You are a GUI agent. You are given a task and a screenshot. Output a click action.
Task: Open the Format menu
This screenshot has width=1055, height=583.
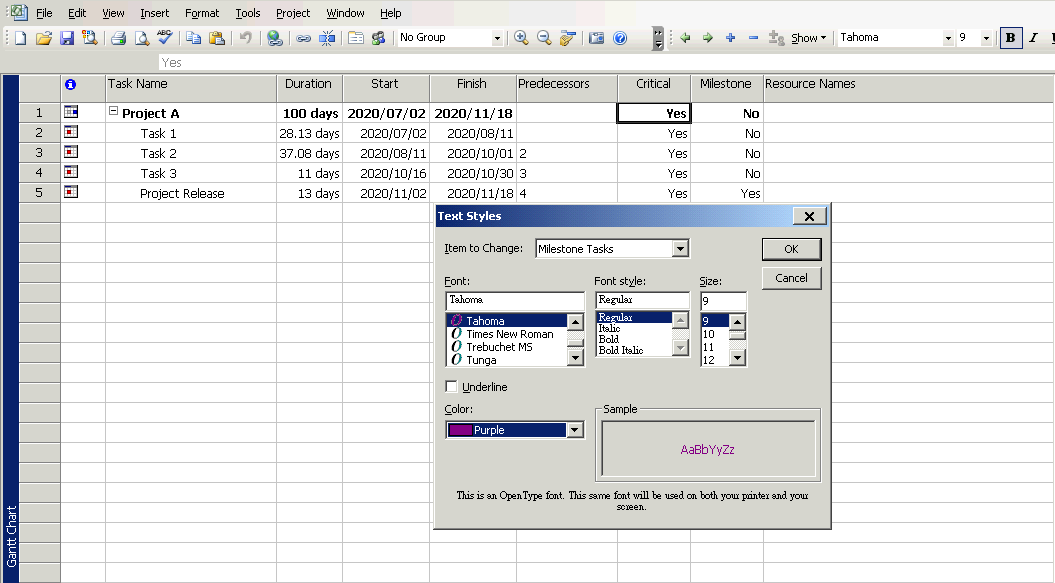point(202,13)
